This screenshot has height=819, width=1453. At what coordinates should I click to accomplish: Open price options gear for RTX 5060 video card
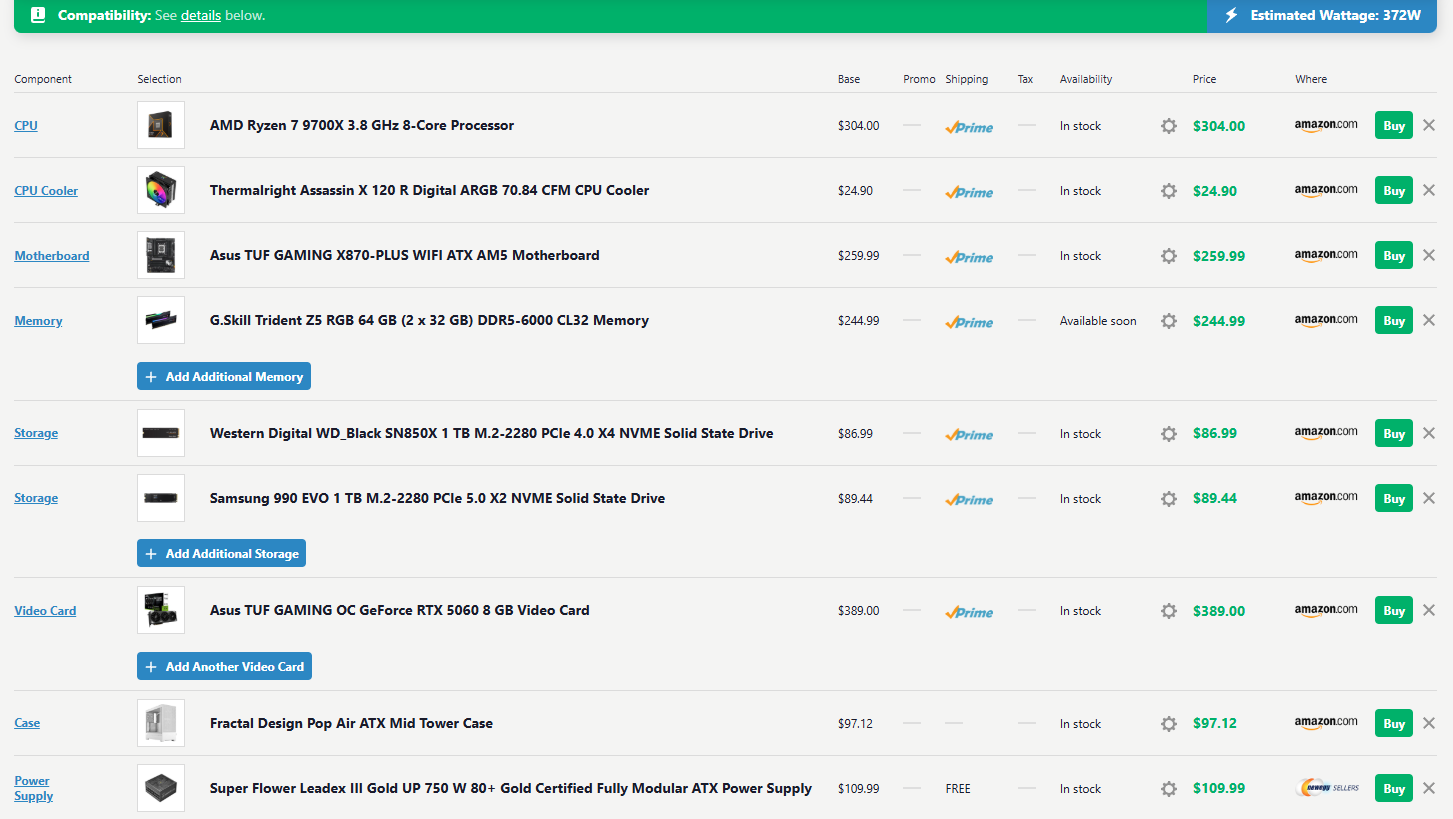coord(1168,611)
